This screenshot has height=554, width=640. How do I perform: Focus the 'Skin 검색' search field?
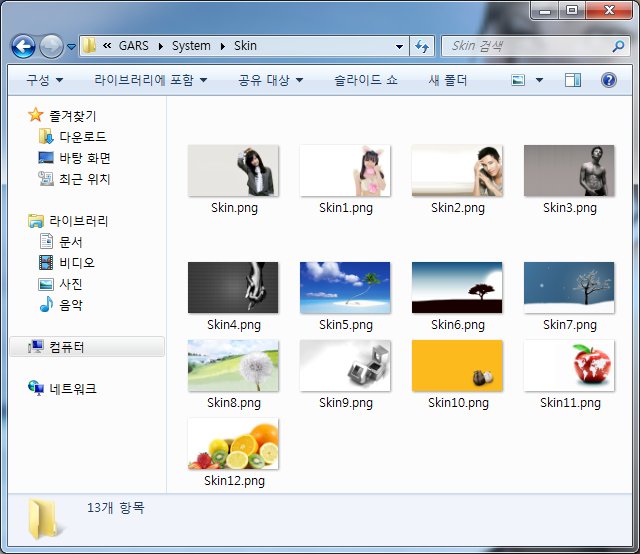click(x=536, y=46)
